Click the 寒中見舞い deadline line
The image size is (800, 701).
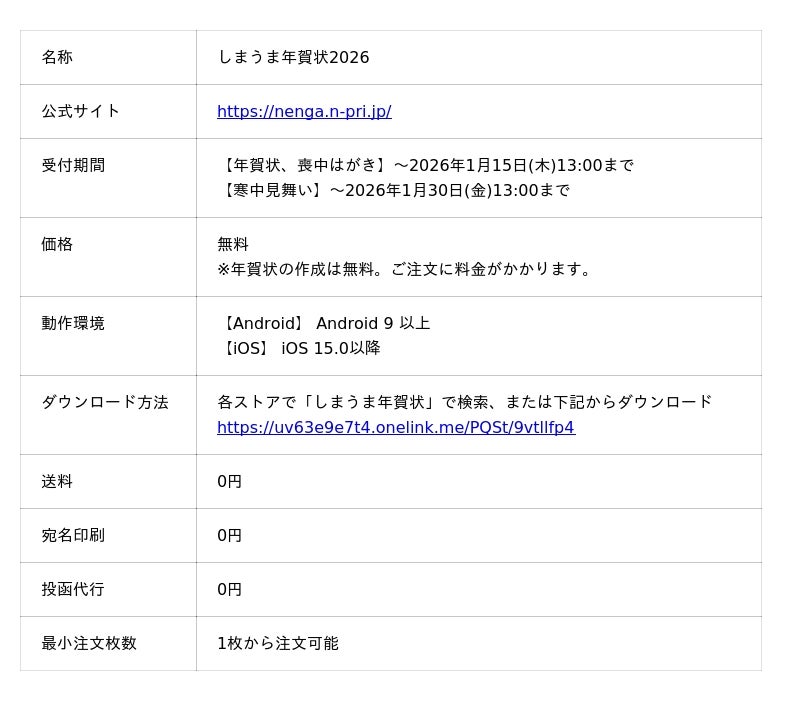[393, 190]
